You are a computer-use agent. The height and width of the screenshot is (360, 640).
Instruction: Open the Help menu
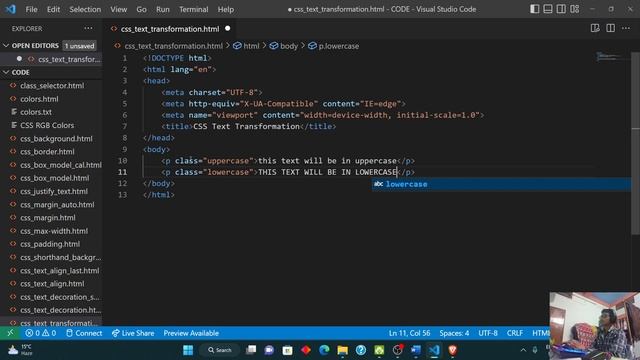pyautogui.click(x=226, y=9)
